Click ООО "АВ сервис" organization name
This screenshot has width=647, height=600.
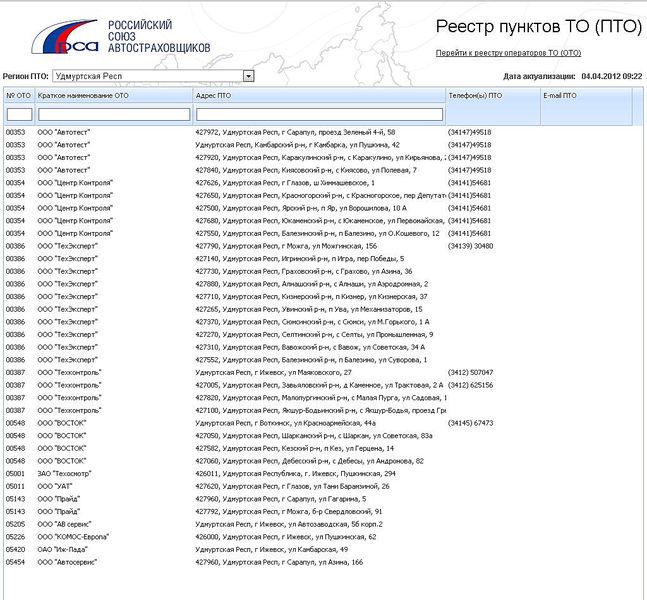pos(64,524)
